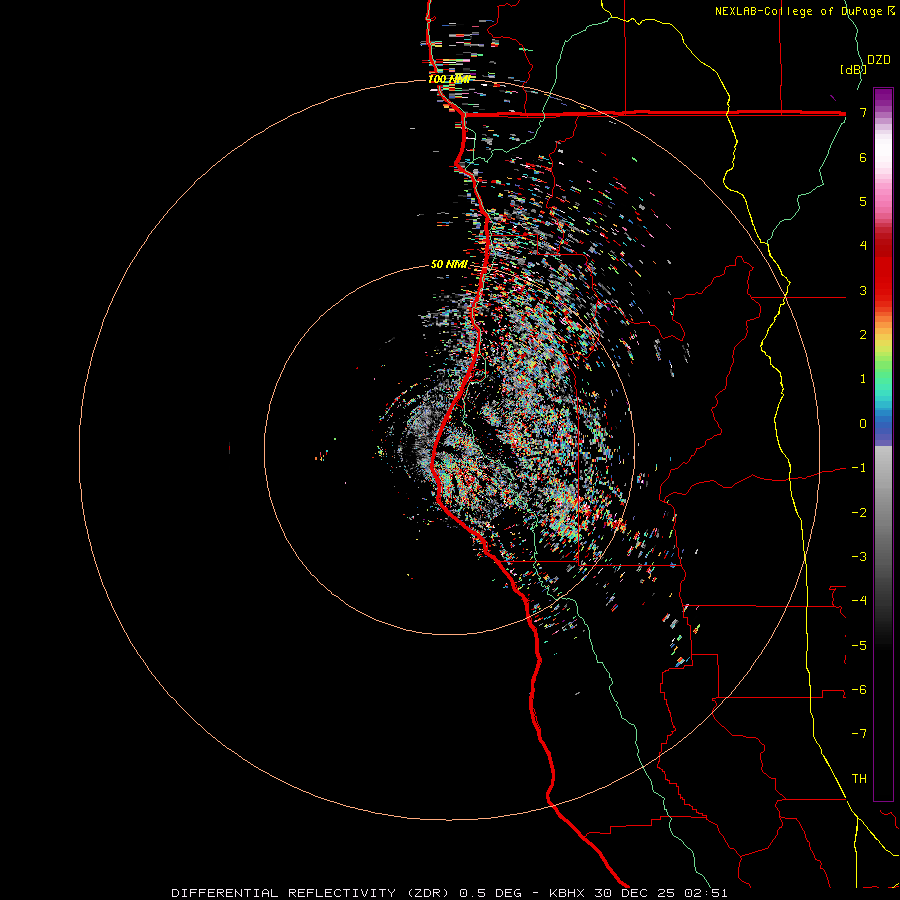Click the 1 value on color scale
Viewport: 900px width, 900px height.
863,379
